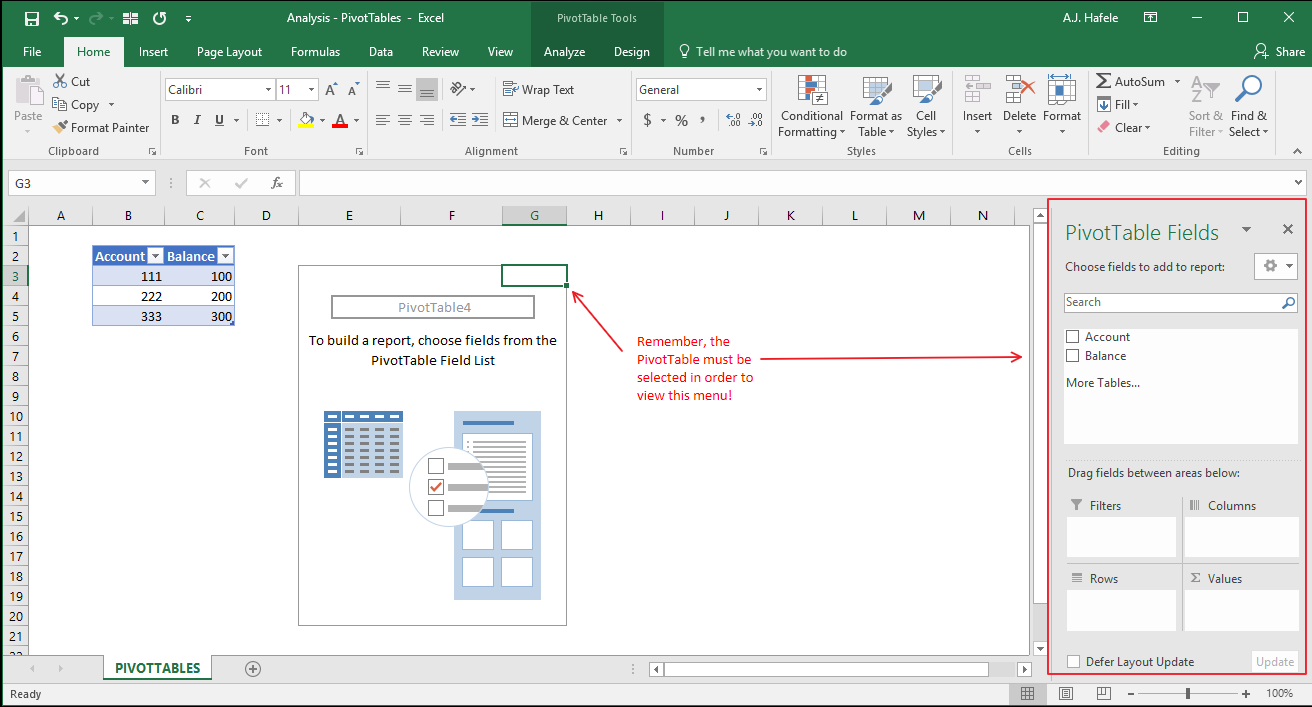The width and height of the screenshot is (1312, 707).
Task: Choose fill color swatch button
Action: (x=306, y=120)
